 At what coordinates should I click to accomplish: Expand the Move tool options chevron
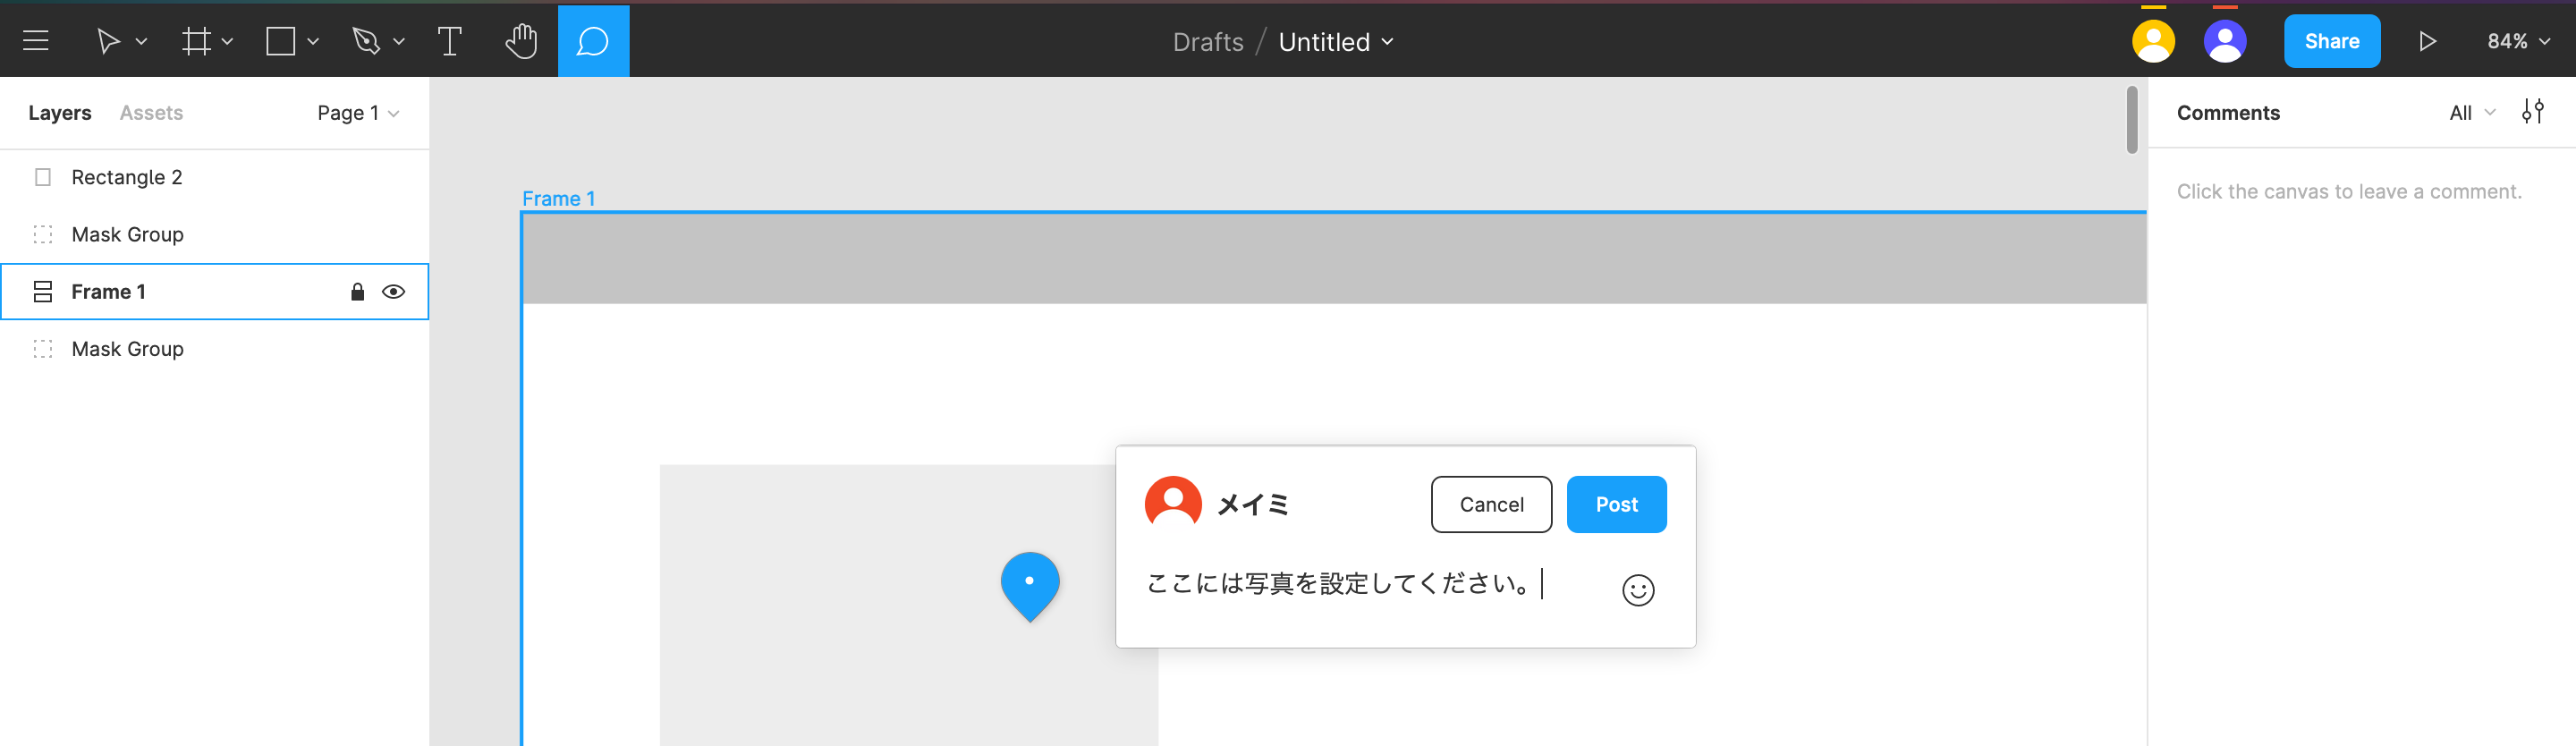coord(141,41)
